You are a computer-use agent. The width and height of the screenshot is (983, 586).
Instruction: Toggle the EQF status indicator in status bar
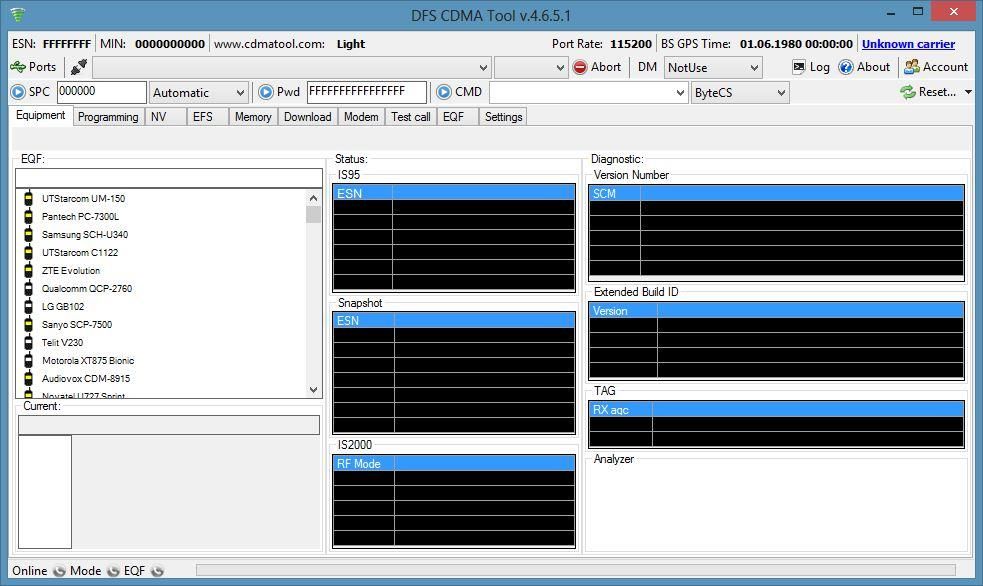tap(157, 571)
